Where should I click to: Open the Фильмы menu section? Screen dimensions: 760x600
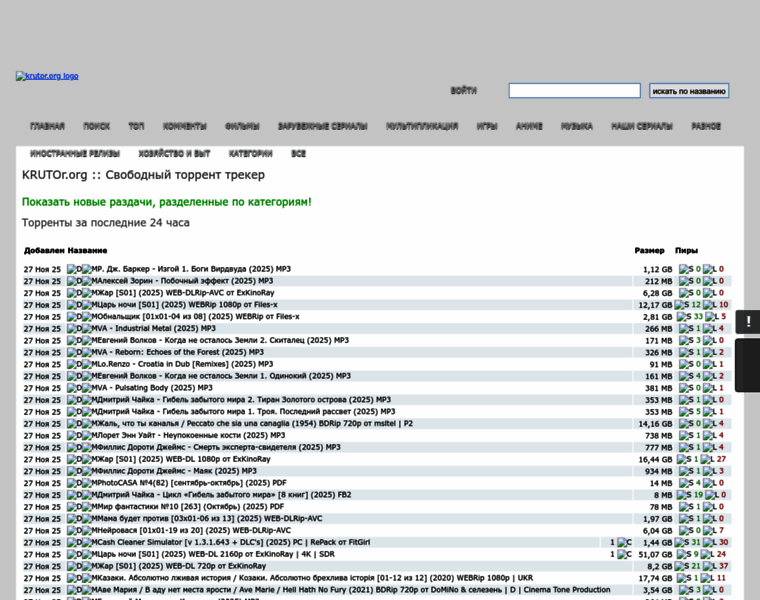(x=242, y=127)
